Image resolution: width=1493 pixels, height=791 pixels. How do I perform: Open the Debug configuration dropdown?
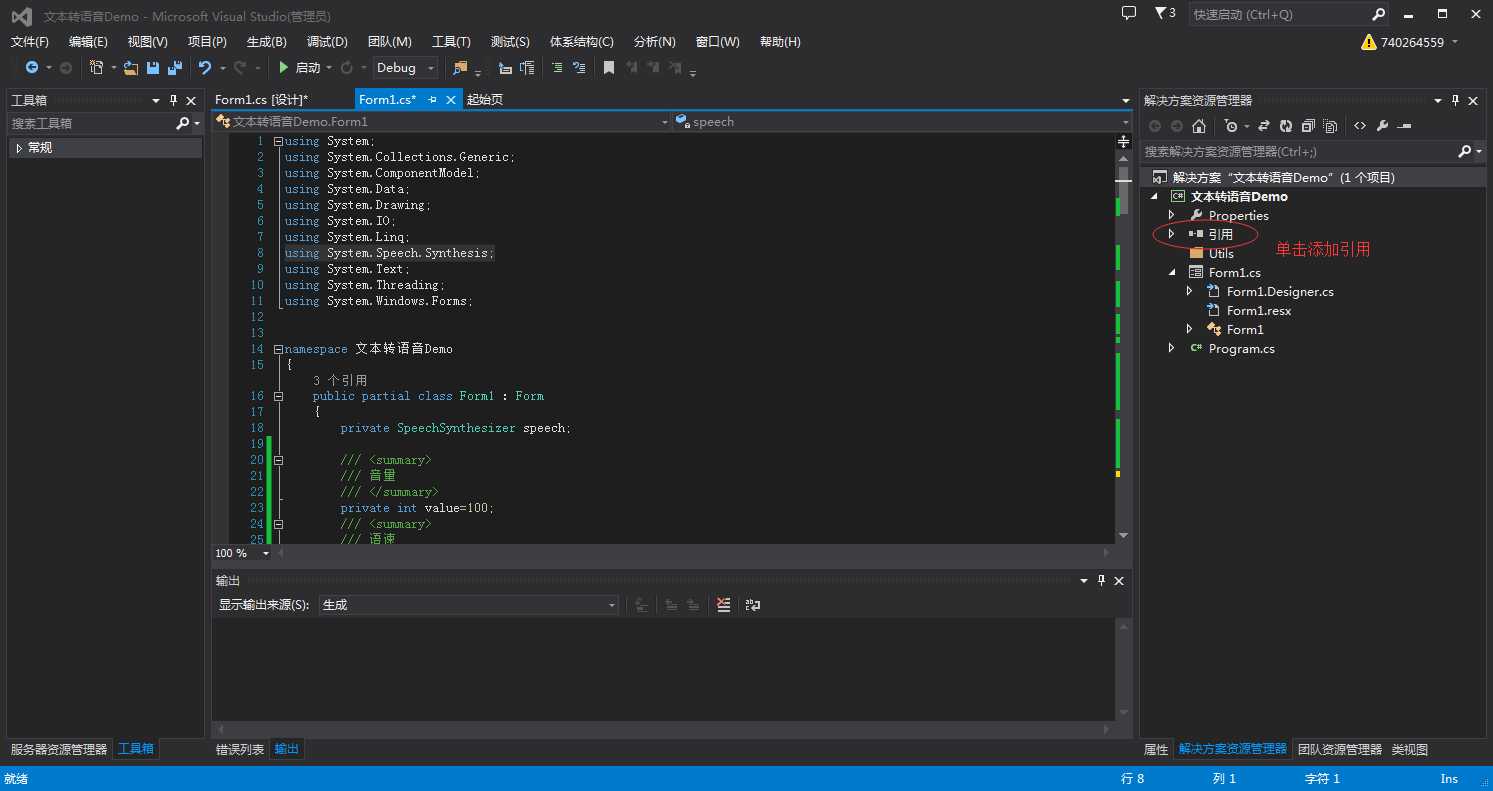coord(406,68)
